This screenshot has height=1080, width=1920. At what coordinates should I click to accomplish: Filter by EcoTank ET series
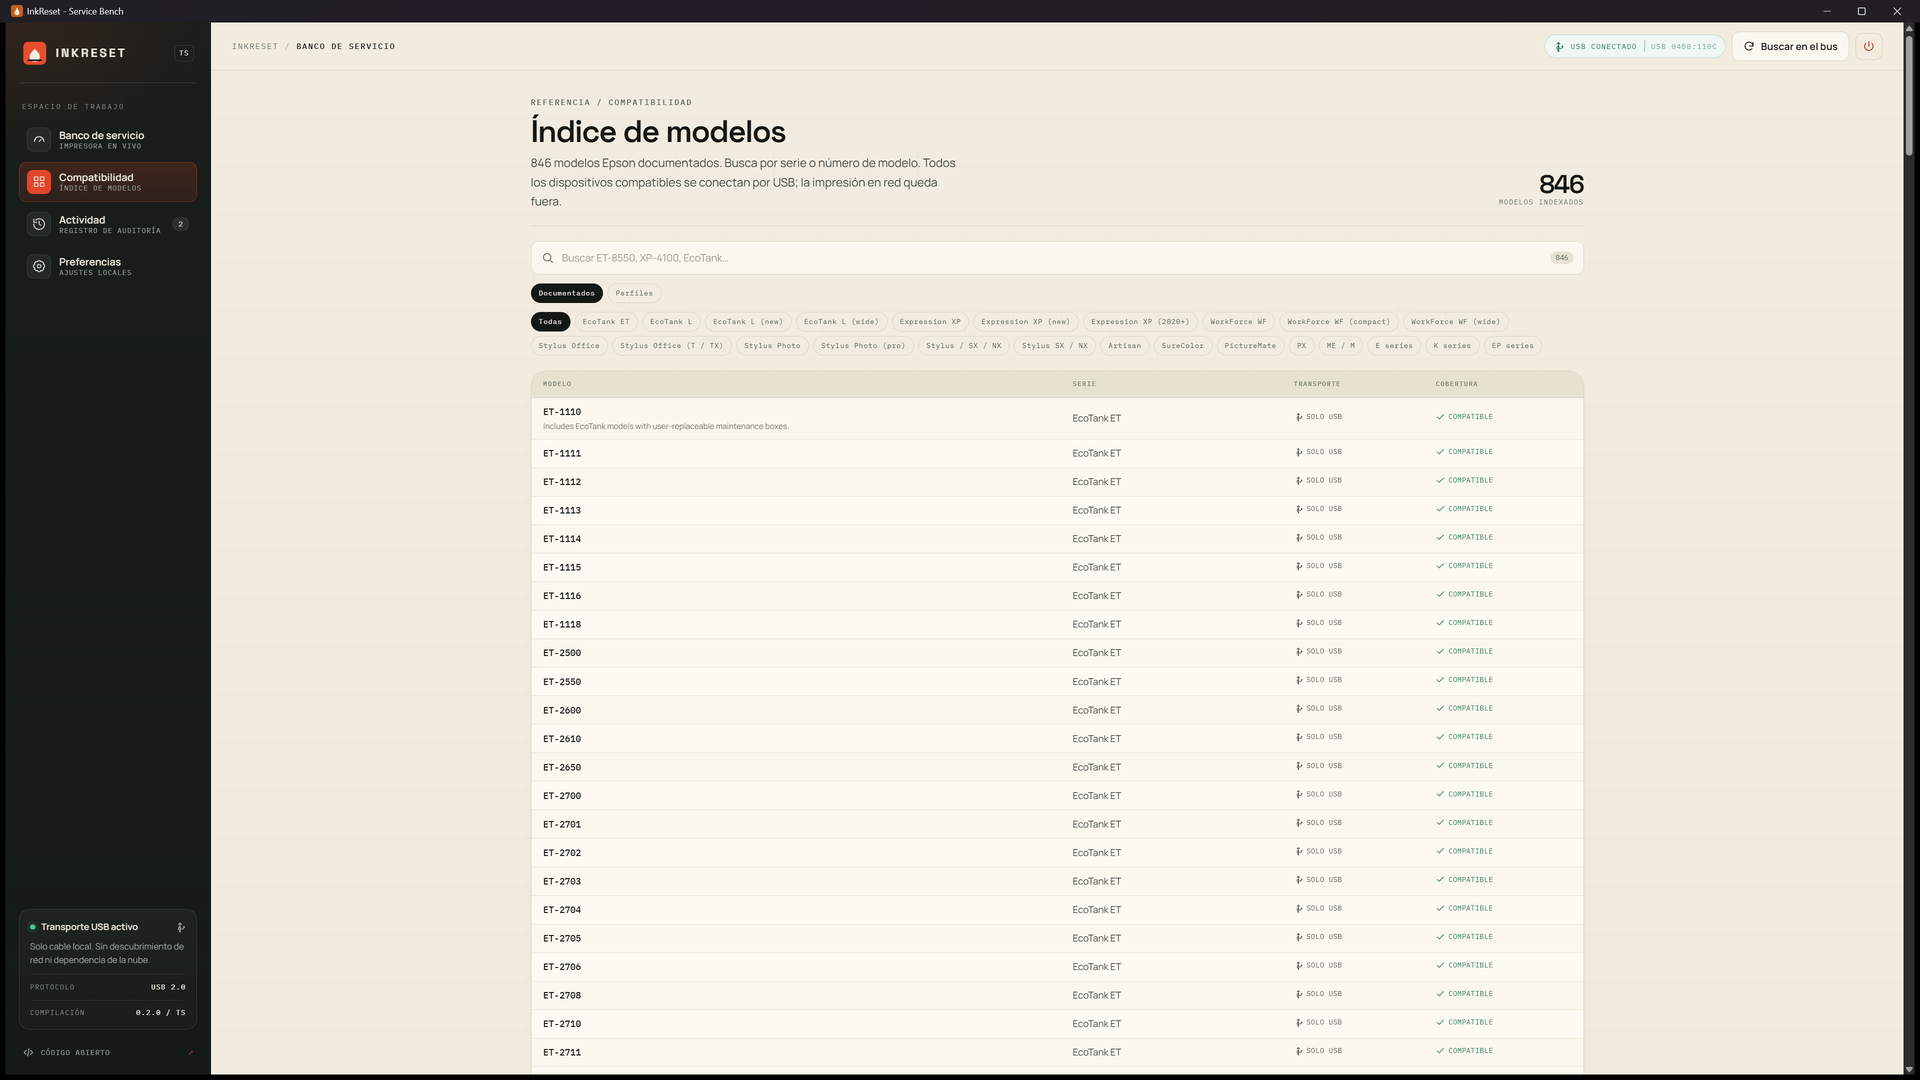click(606, 322)
